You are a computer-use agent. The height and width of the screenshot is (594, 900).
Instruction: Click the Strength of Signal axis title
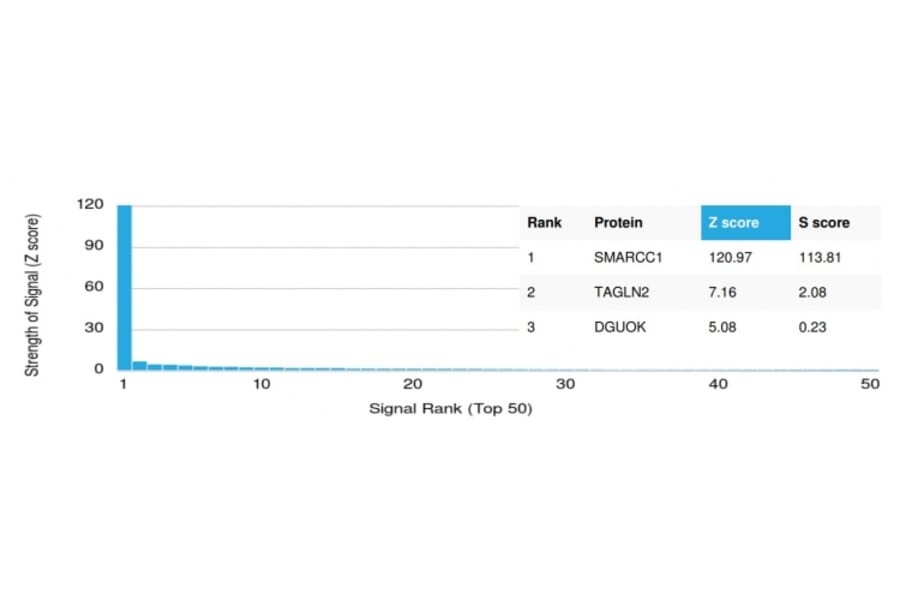point(33,295)
